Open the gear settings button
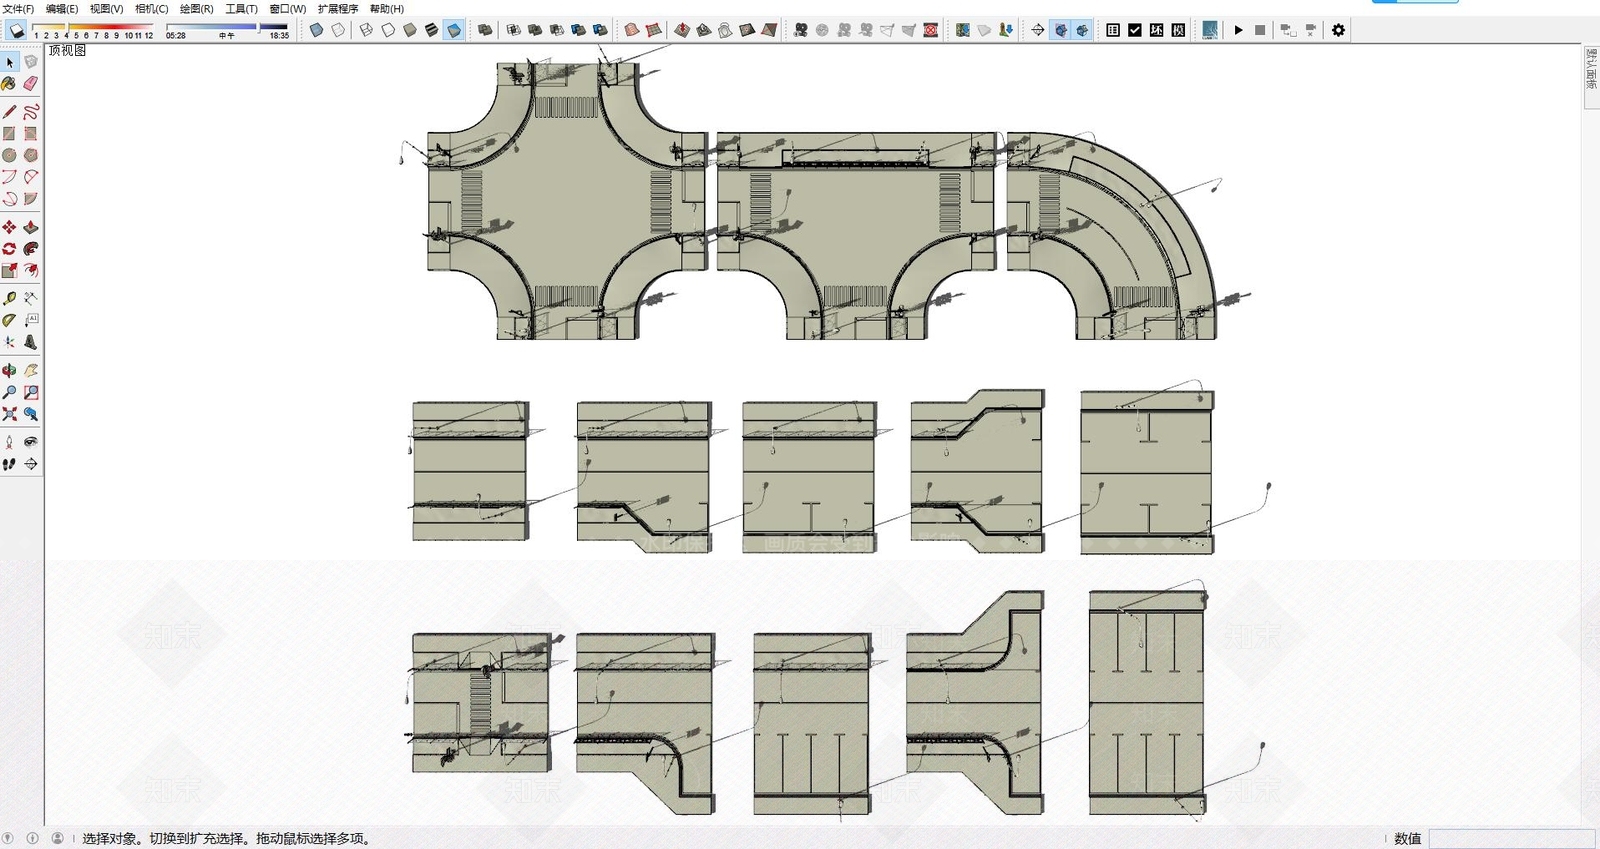Image resolution: width=1600 pixels, height=849 pixels. click(x=1338, y=30)
